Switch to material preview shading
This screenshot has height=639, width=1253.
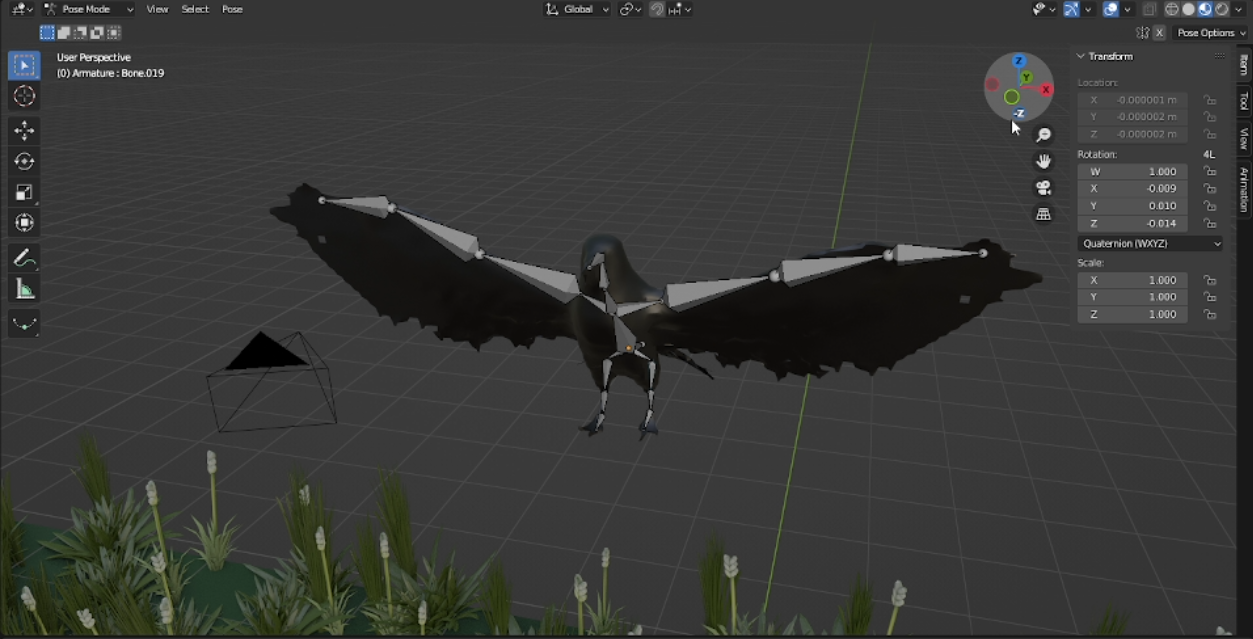click(1205, 9)
